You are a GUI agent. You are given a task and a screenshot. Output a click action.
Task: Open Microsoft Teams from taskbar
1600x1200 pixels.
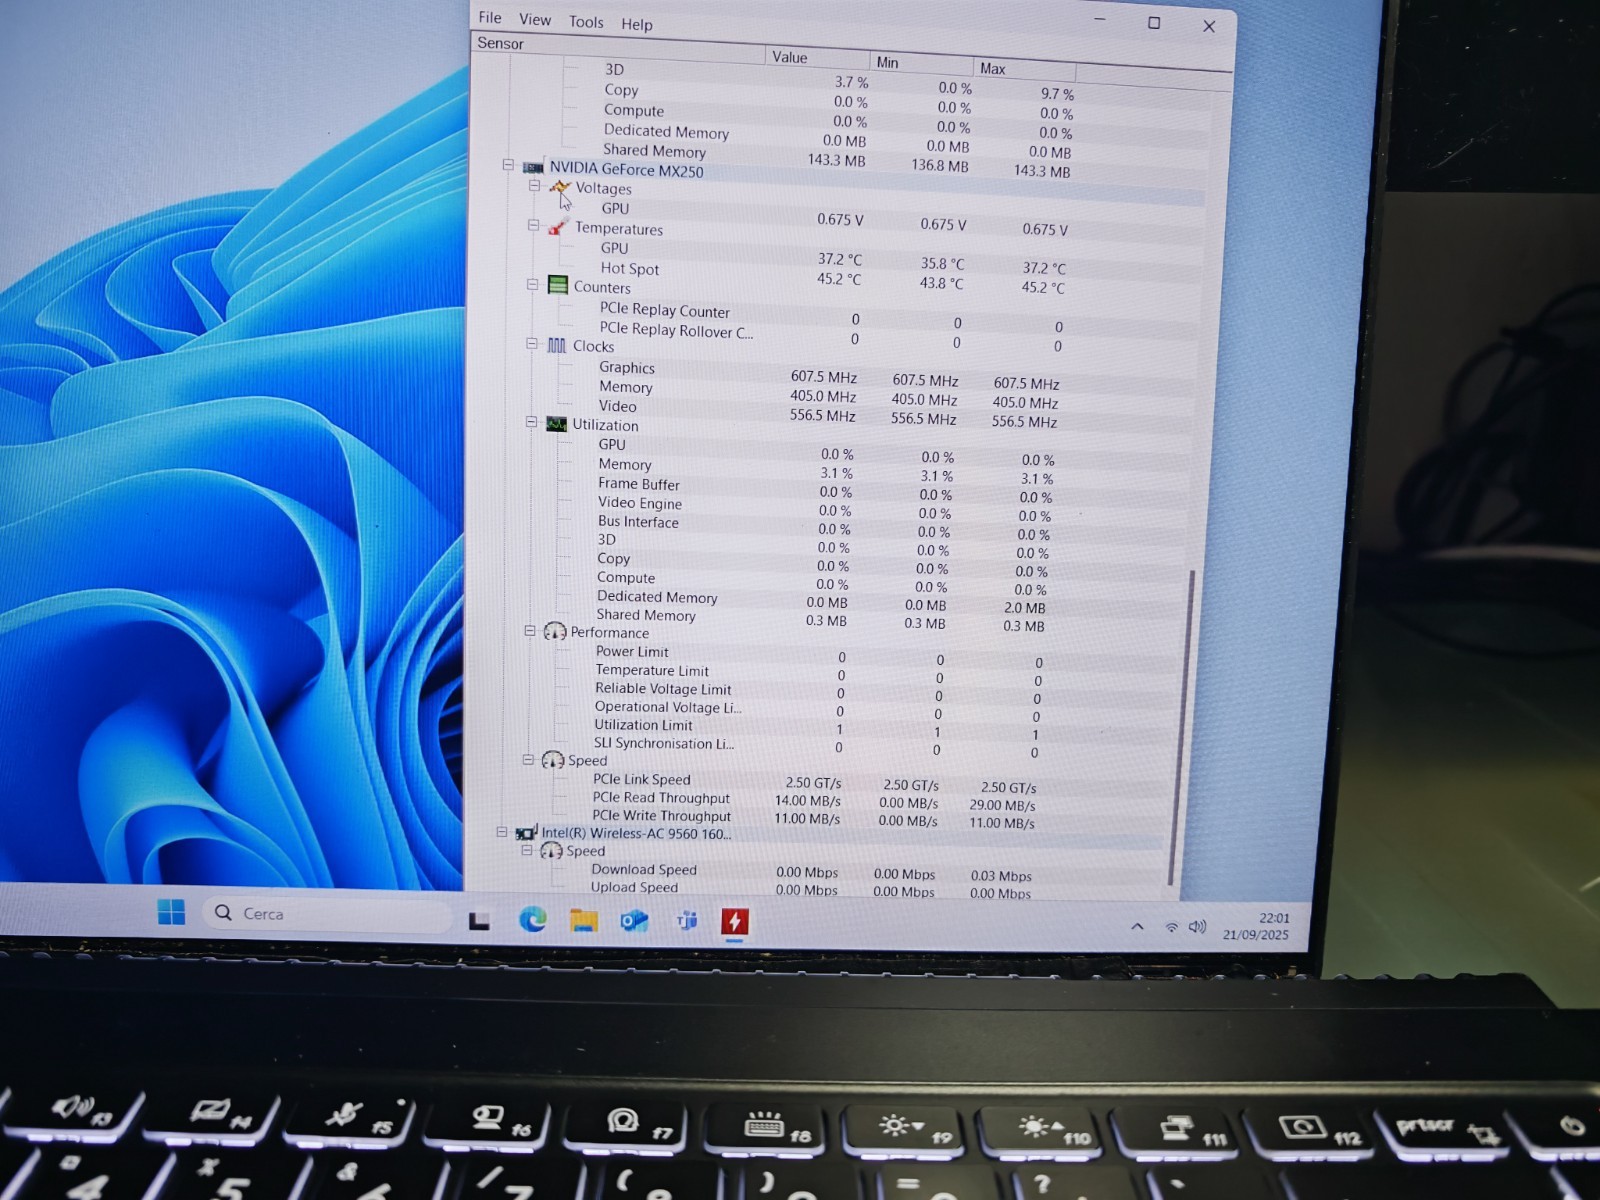click(687, 920)
